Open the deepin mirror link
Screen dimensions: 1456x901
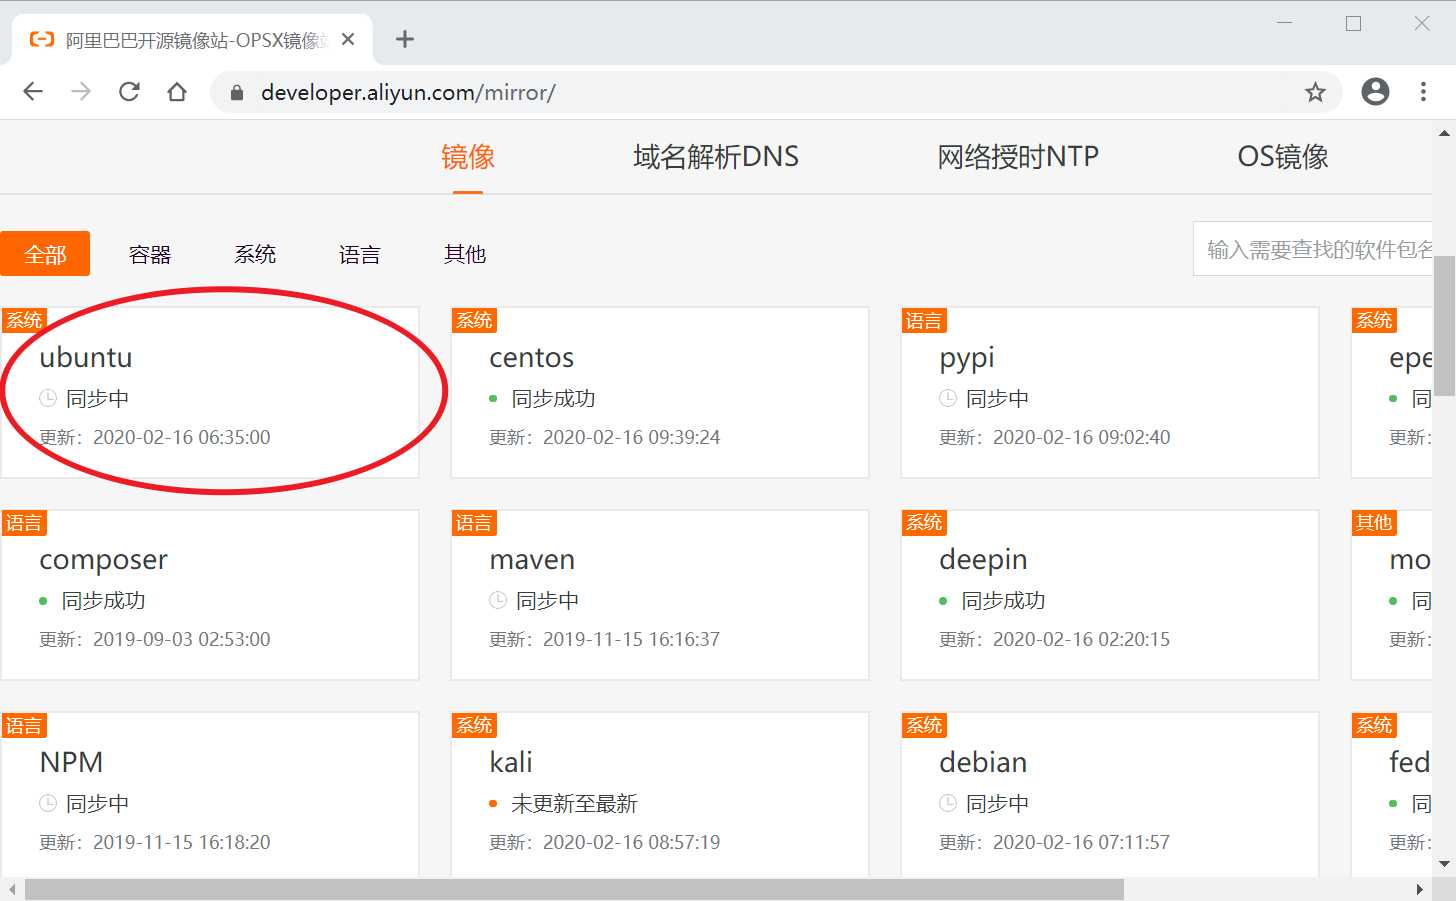983,561
